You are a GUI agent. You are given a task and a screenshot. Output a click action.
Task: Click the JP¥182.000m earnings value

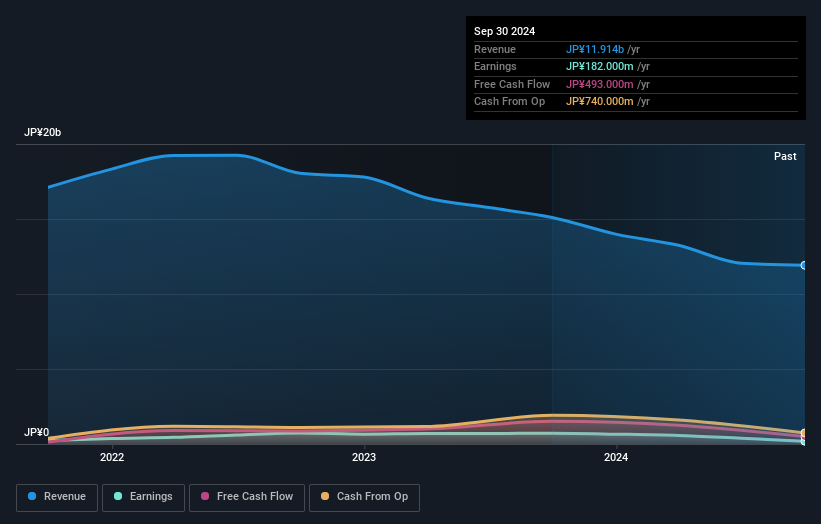point(600,66)
